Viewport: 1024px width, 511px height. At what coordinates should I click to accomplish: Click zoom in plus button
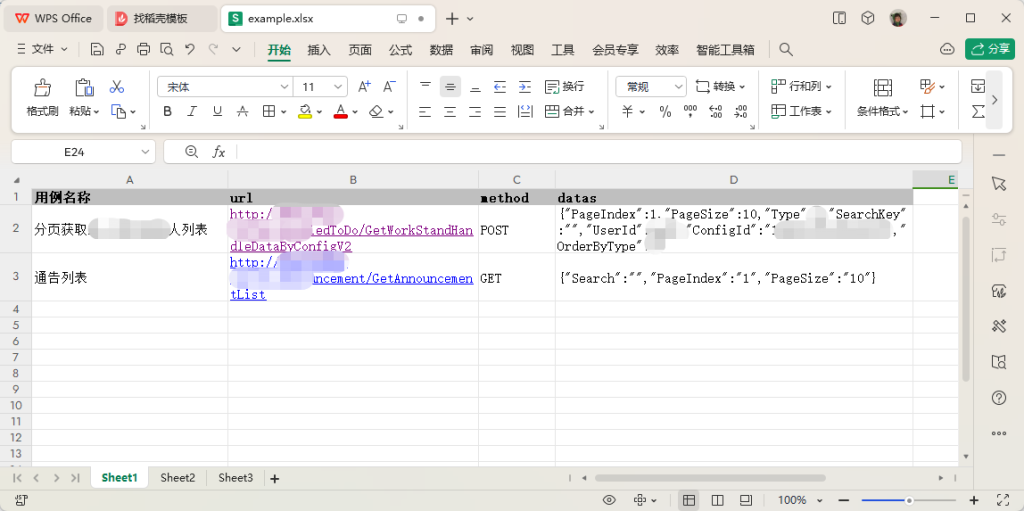click(x=974, y=501)
